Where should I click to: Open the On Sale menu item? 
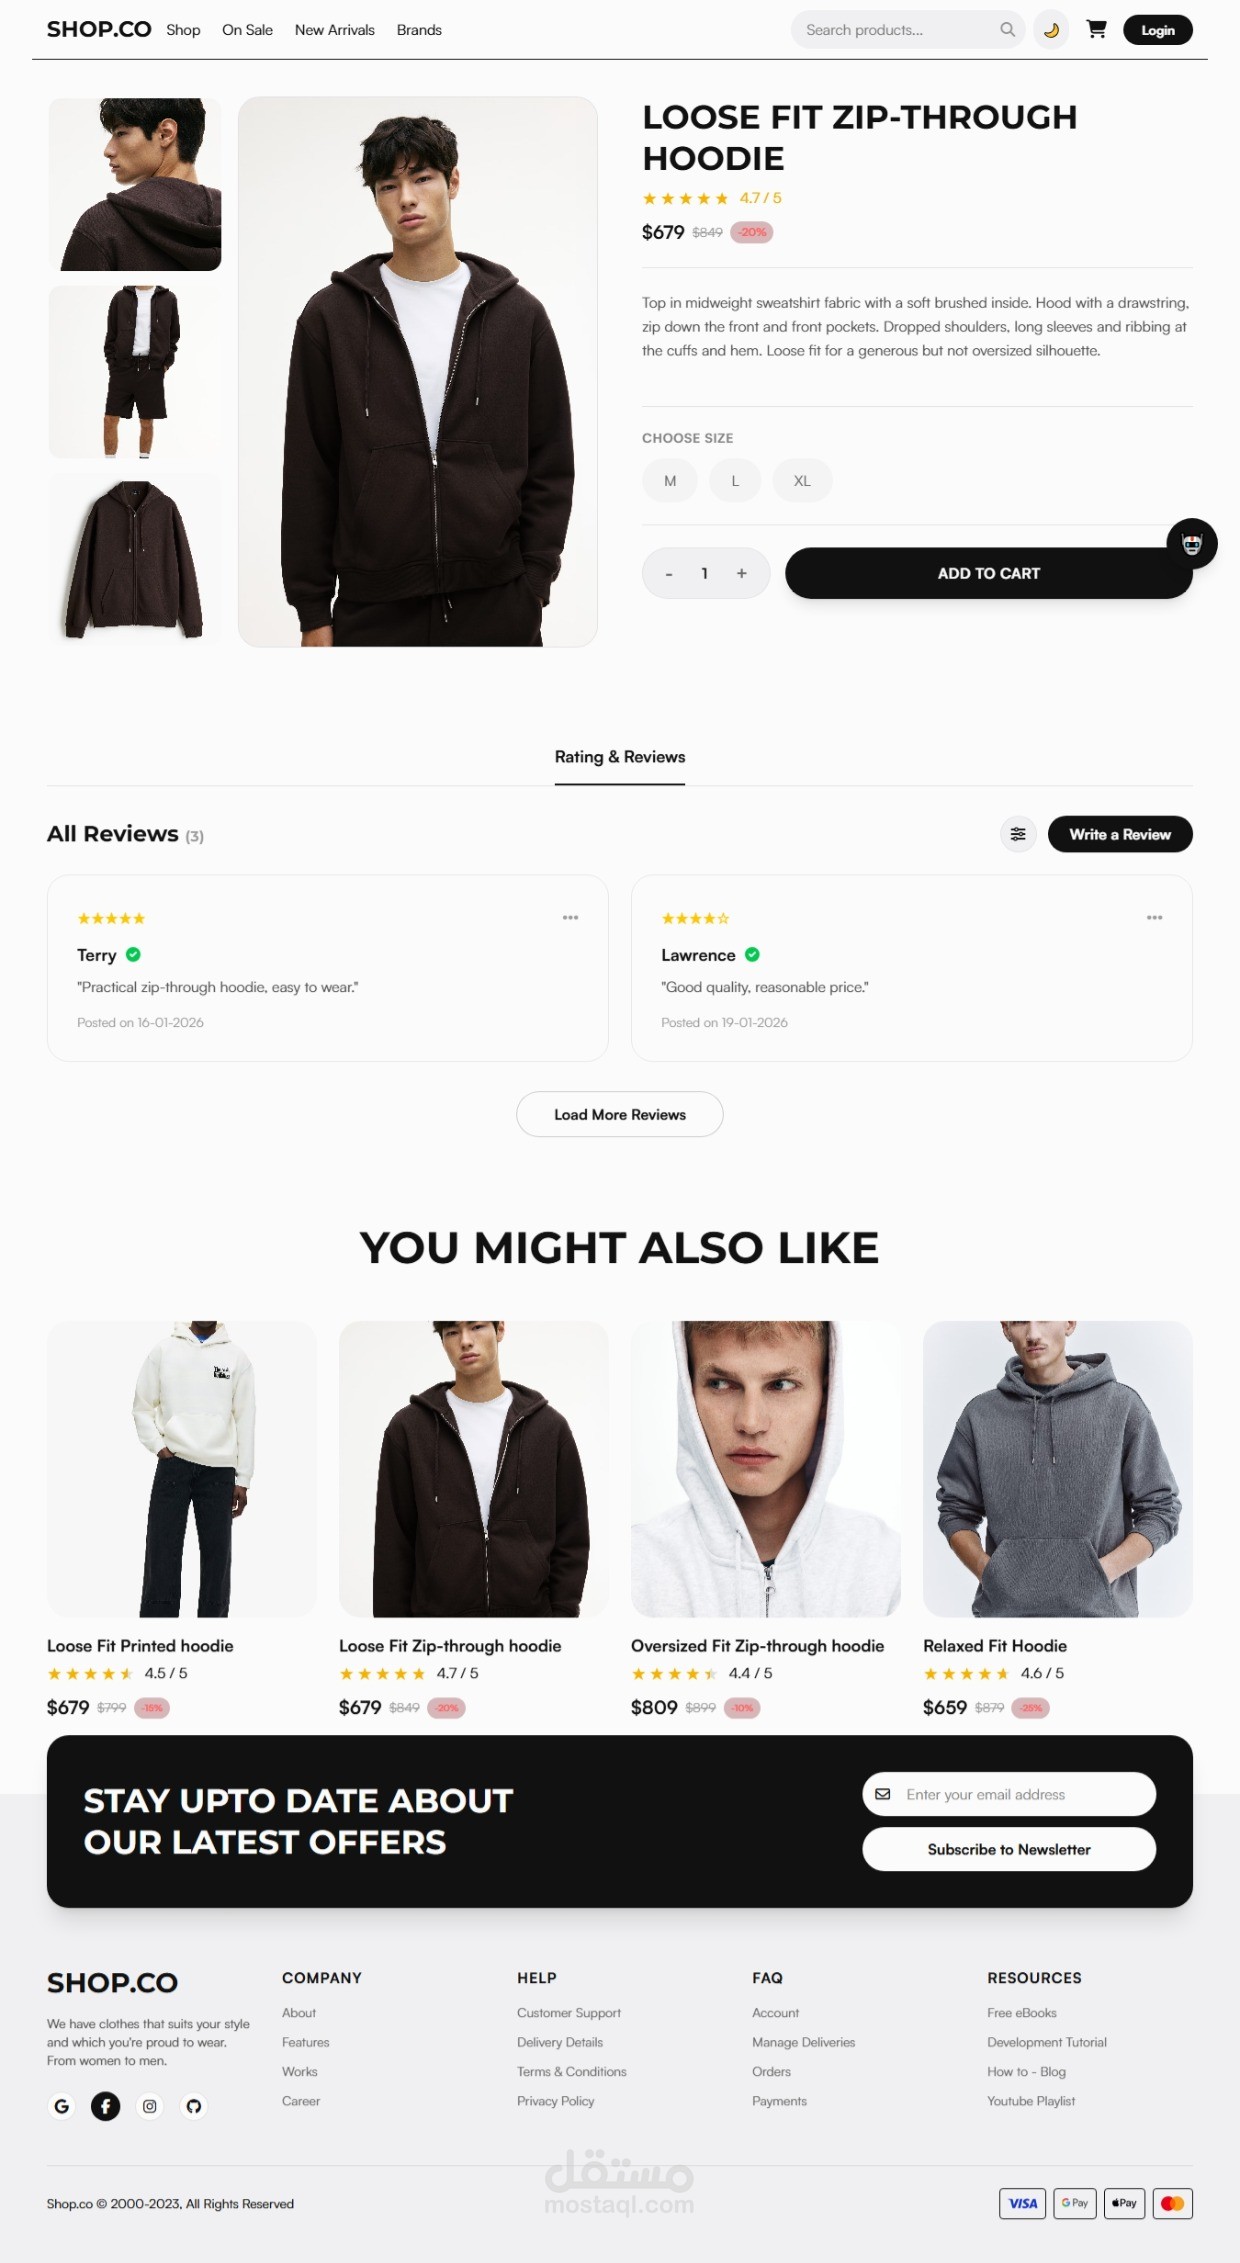click(x=247, y=30)
